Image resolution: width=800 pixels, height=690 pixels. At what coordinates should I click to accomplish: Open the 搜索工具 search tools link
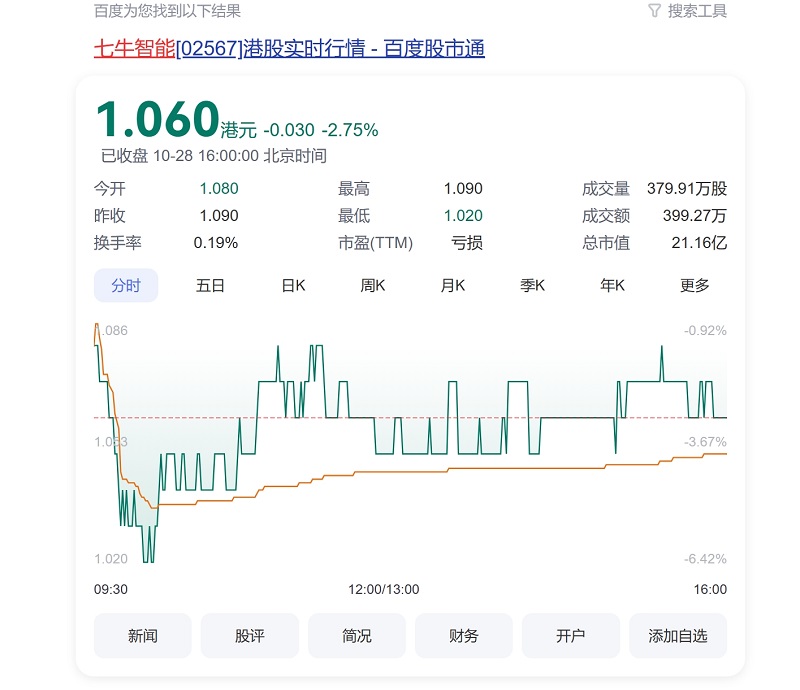click(697, 11)
